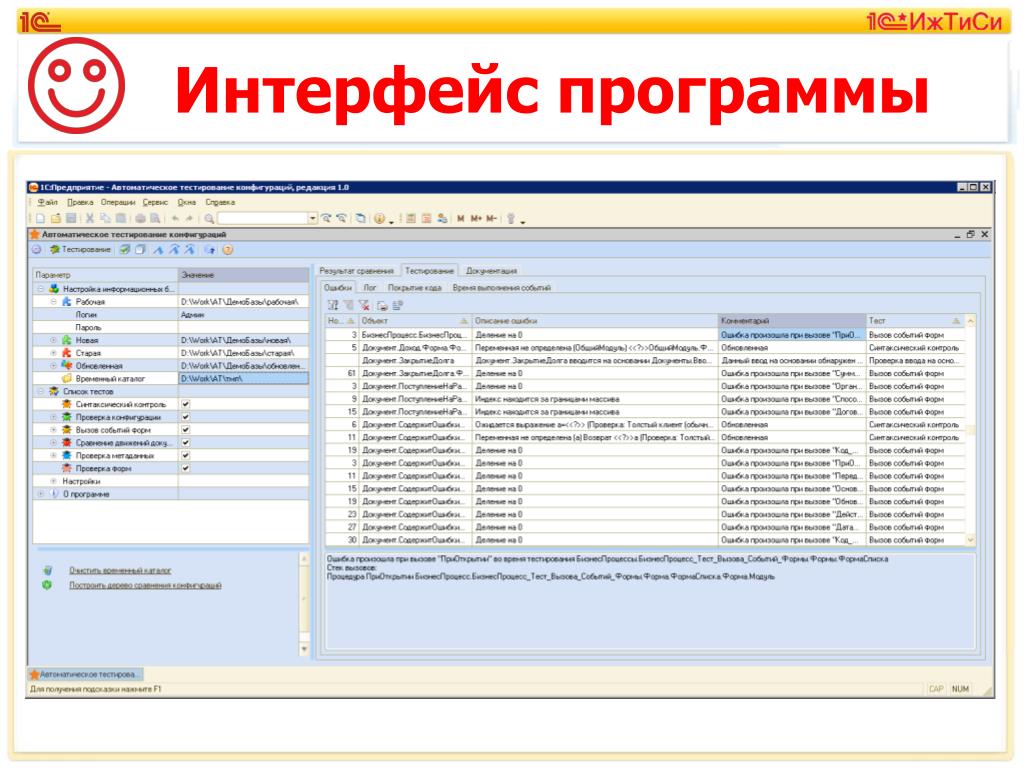This screenshot has width=1024, height=768.
Task: Click the magnifier Search toolbar icon
Action: point(209,219)
